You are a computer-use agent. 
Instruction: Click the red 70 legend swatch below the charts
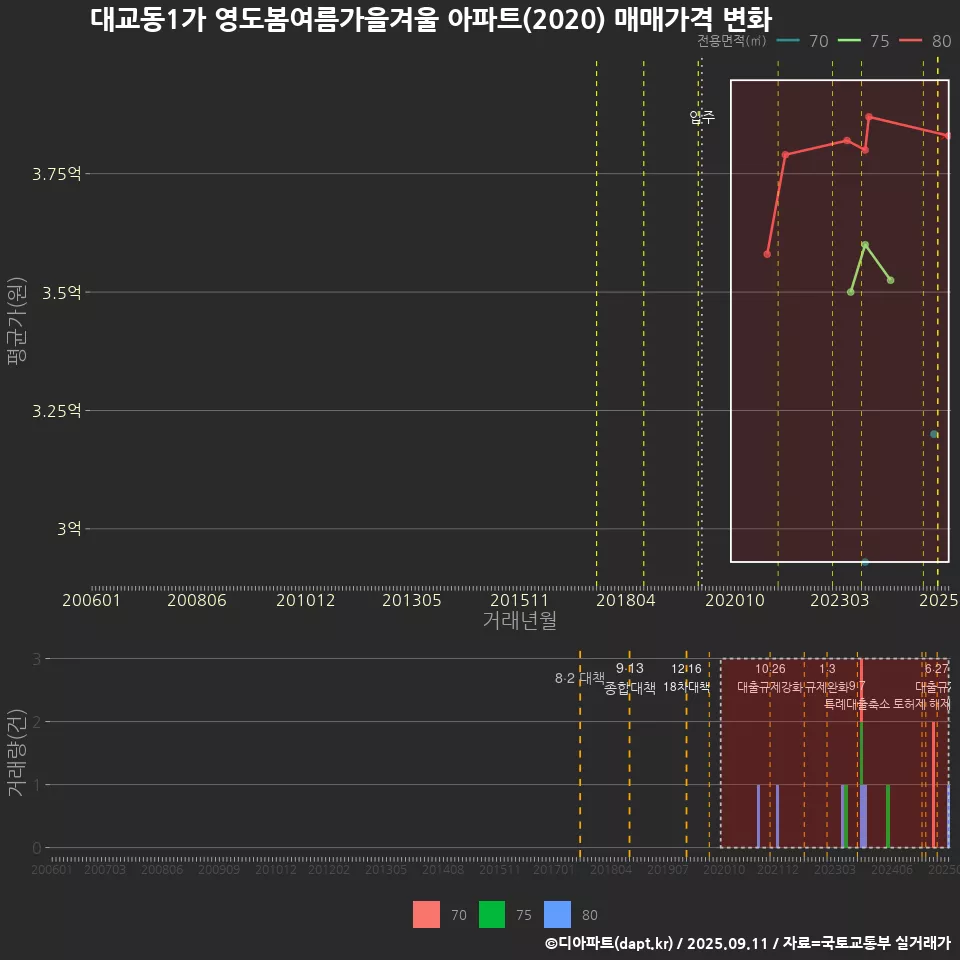[x=426, y=914]
